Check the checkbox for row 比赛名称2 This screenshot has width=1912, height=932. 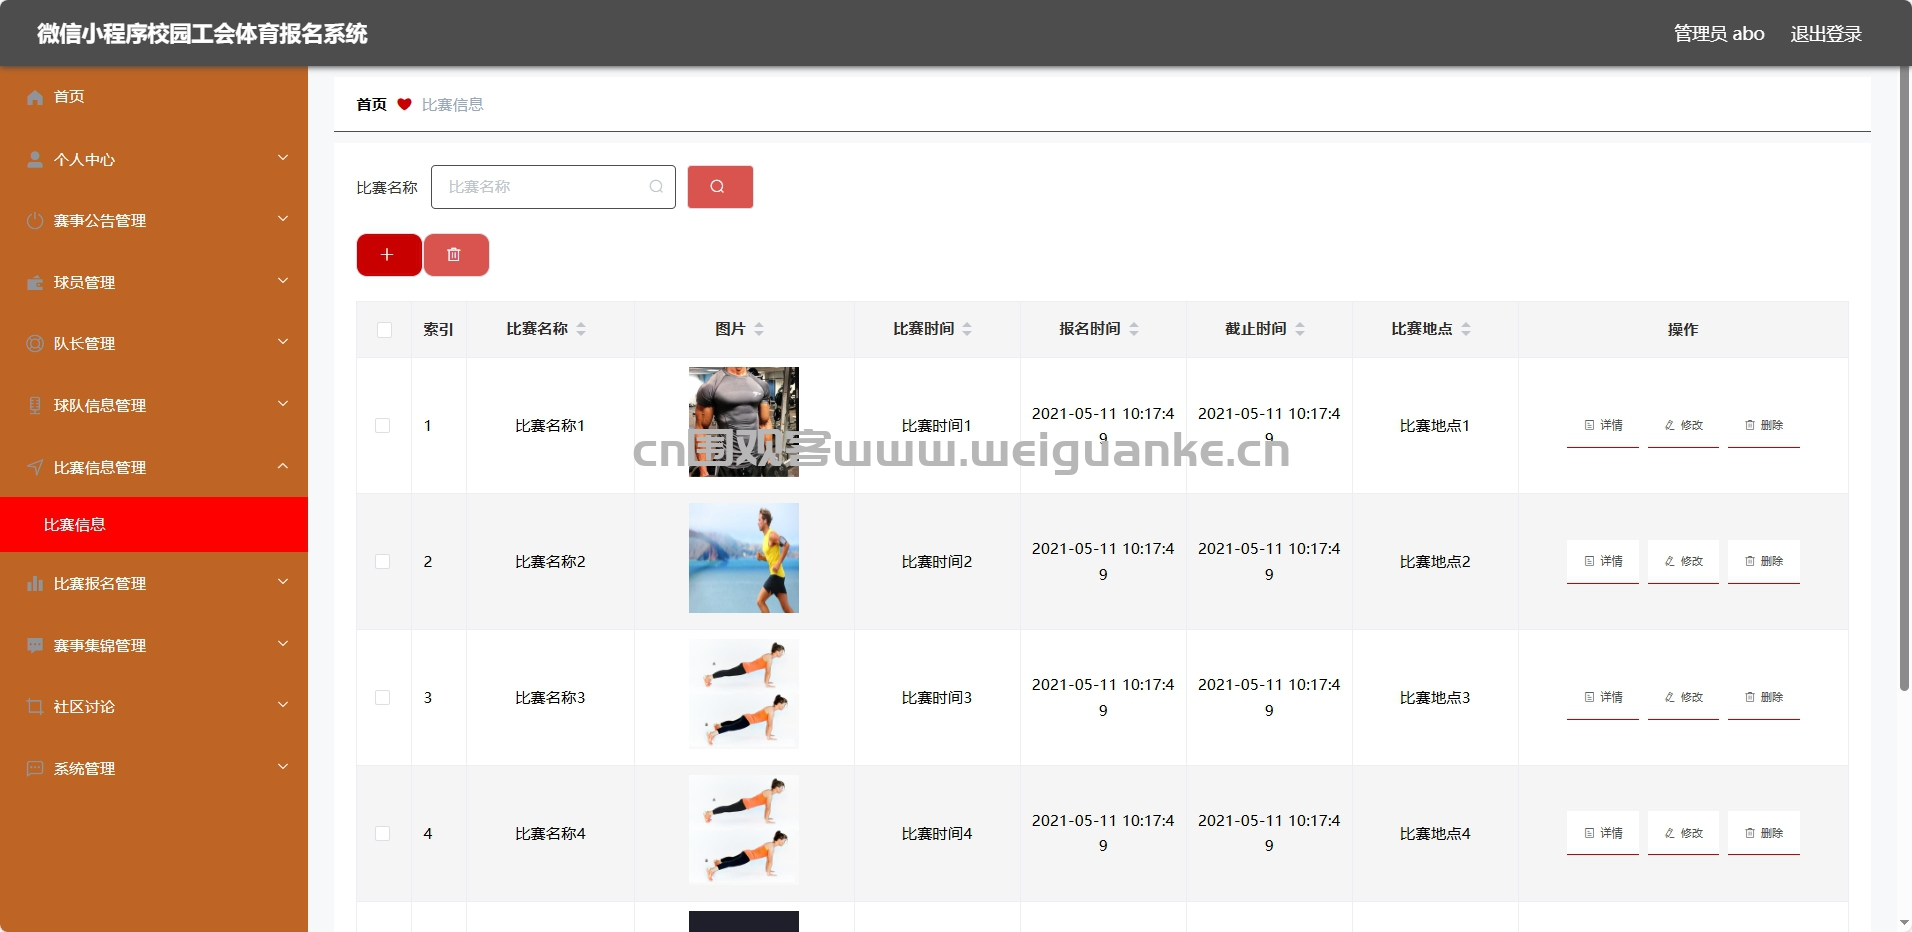(x=383, y=562)
